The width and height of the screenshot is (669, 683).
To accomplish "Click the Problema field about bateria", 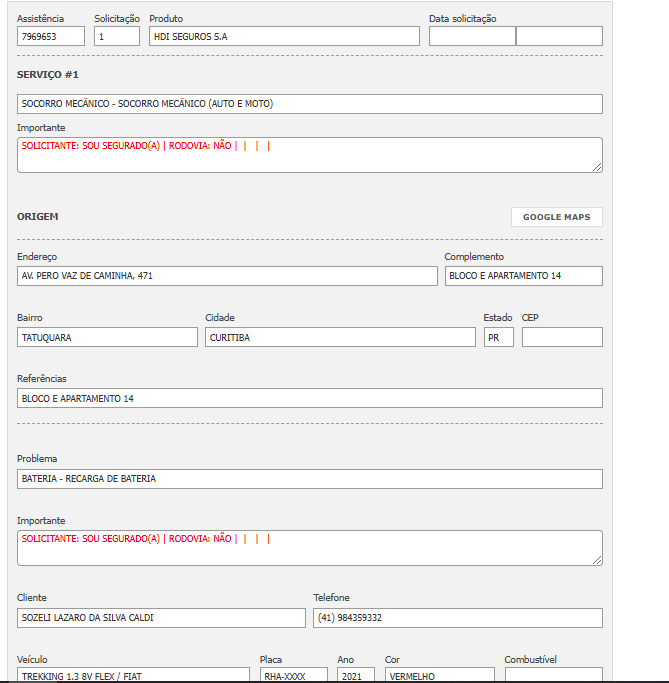I will [309, 479].
